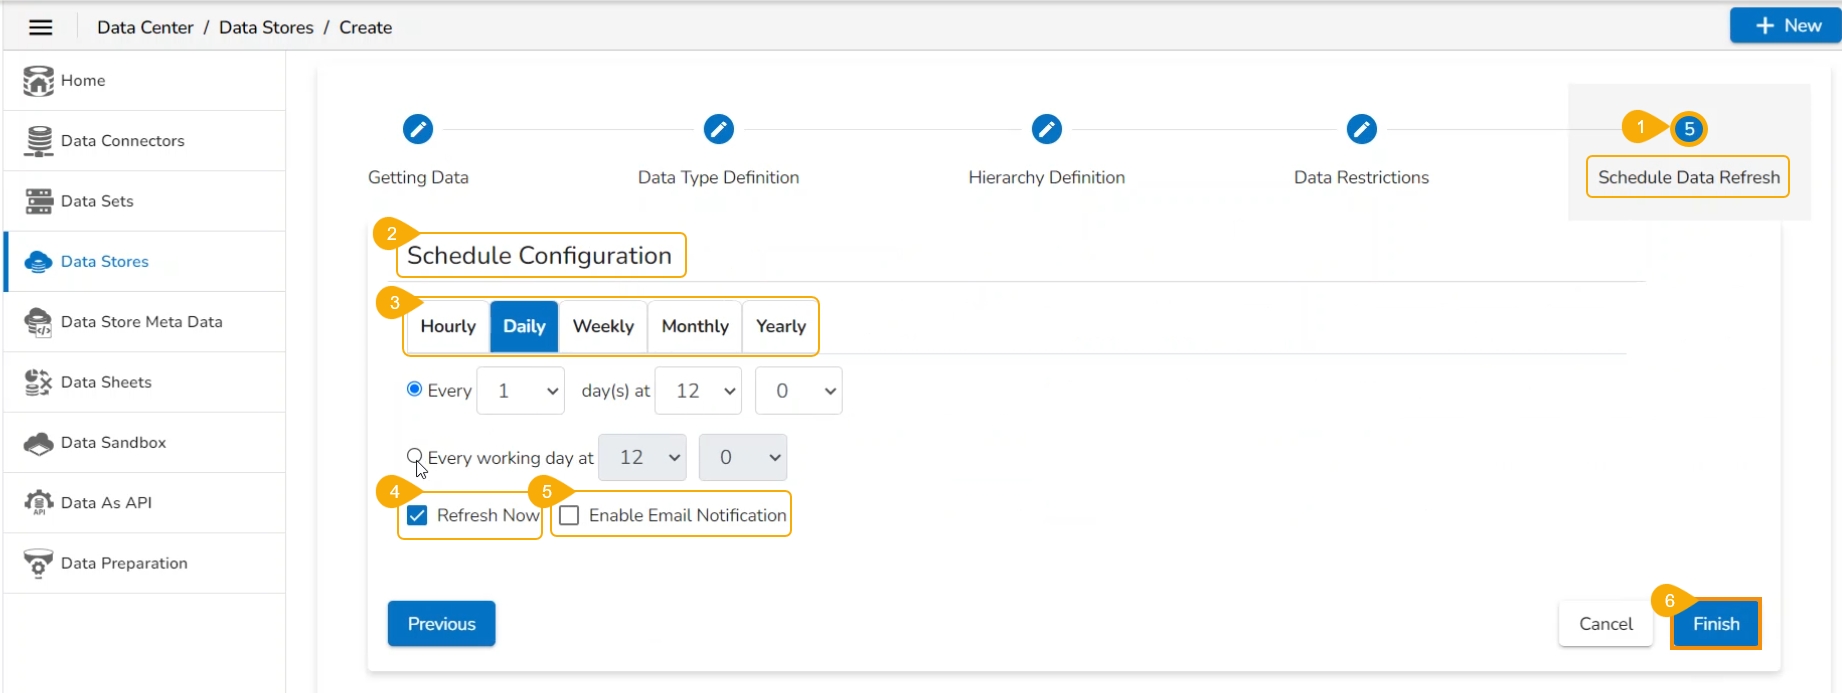This screenshot has height=693, width=1842.
Task: Open Data Preparation sidebar icon
Action: 39,563
